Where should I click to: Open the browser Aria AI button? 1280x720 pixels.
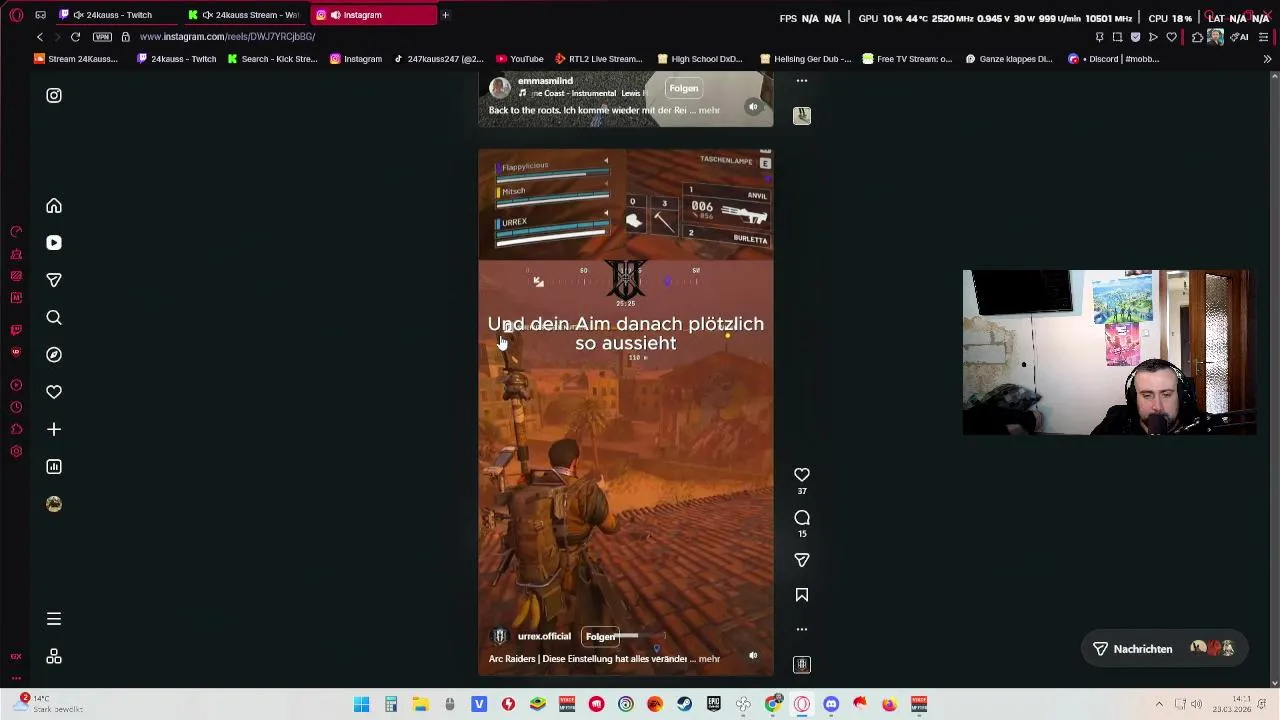point(1241,37)
